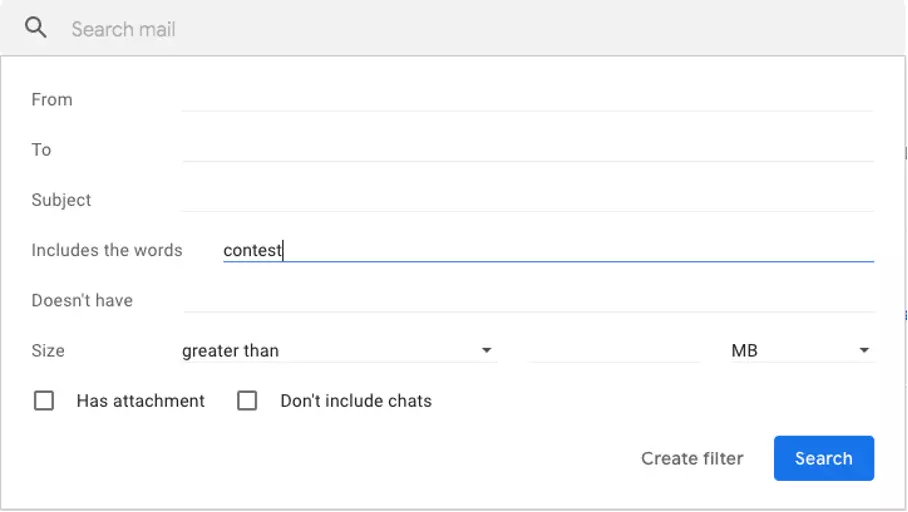Viewport: 908px width, 512px height.
Task: Select the To recipient input field
Action: [527, 149]
